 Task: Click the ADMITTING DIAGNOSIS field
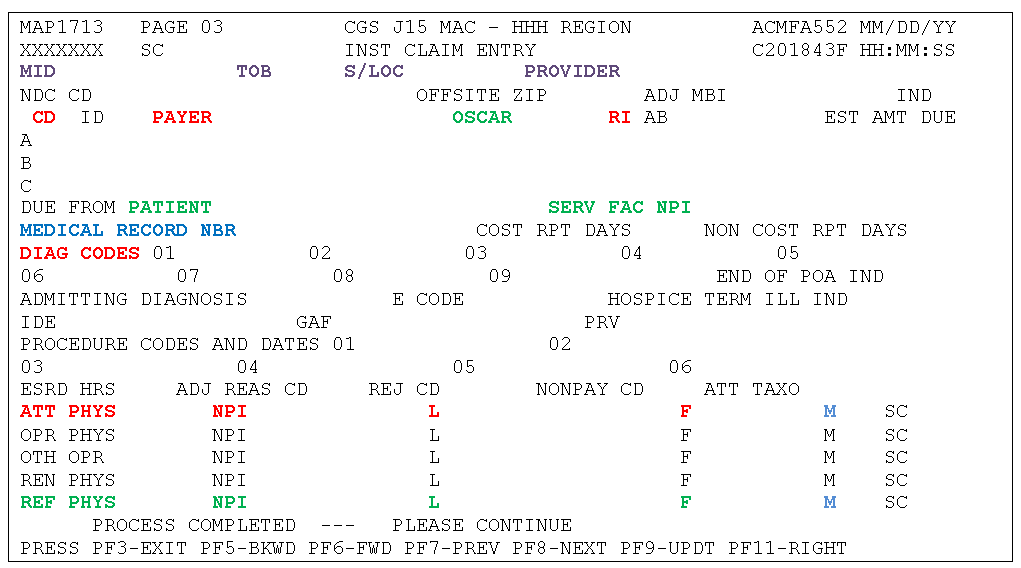[133, 299]
